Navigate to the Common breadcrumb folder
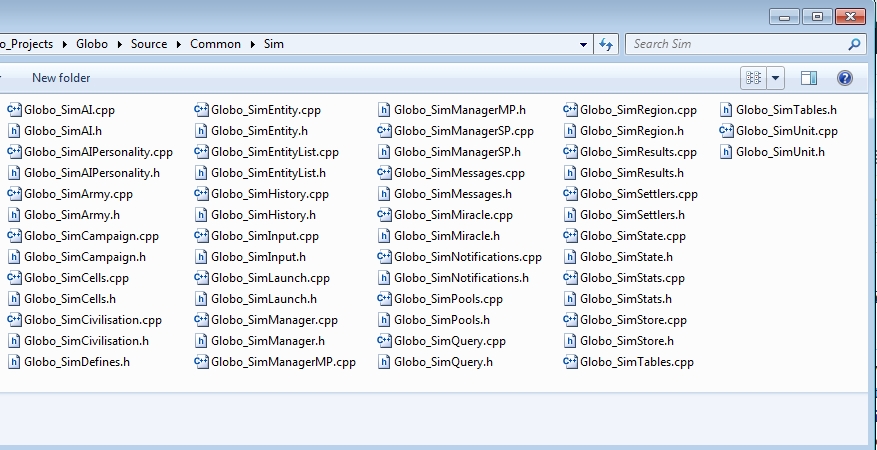The height and width of the screenshot is (450, 877). [x=215, y=44]
